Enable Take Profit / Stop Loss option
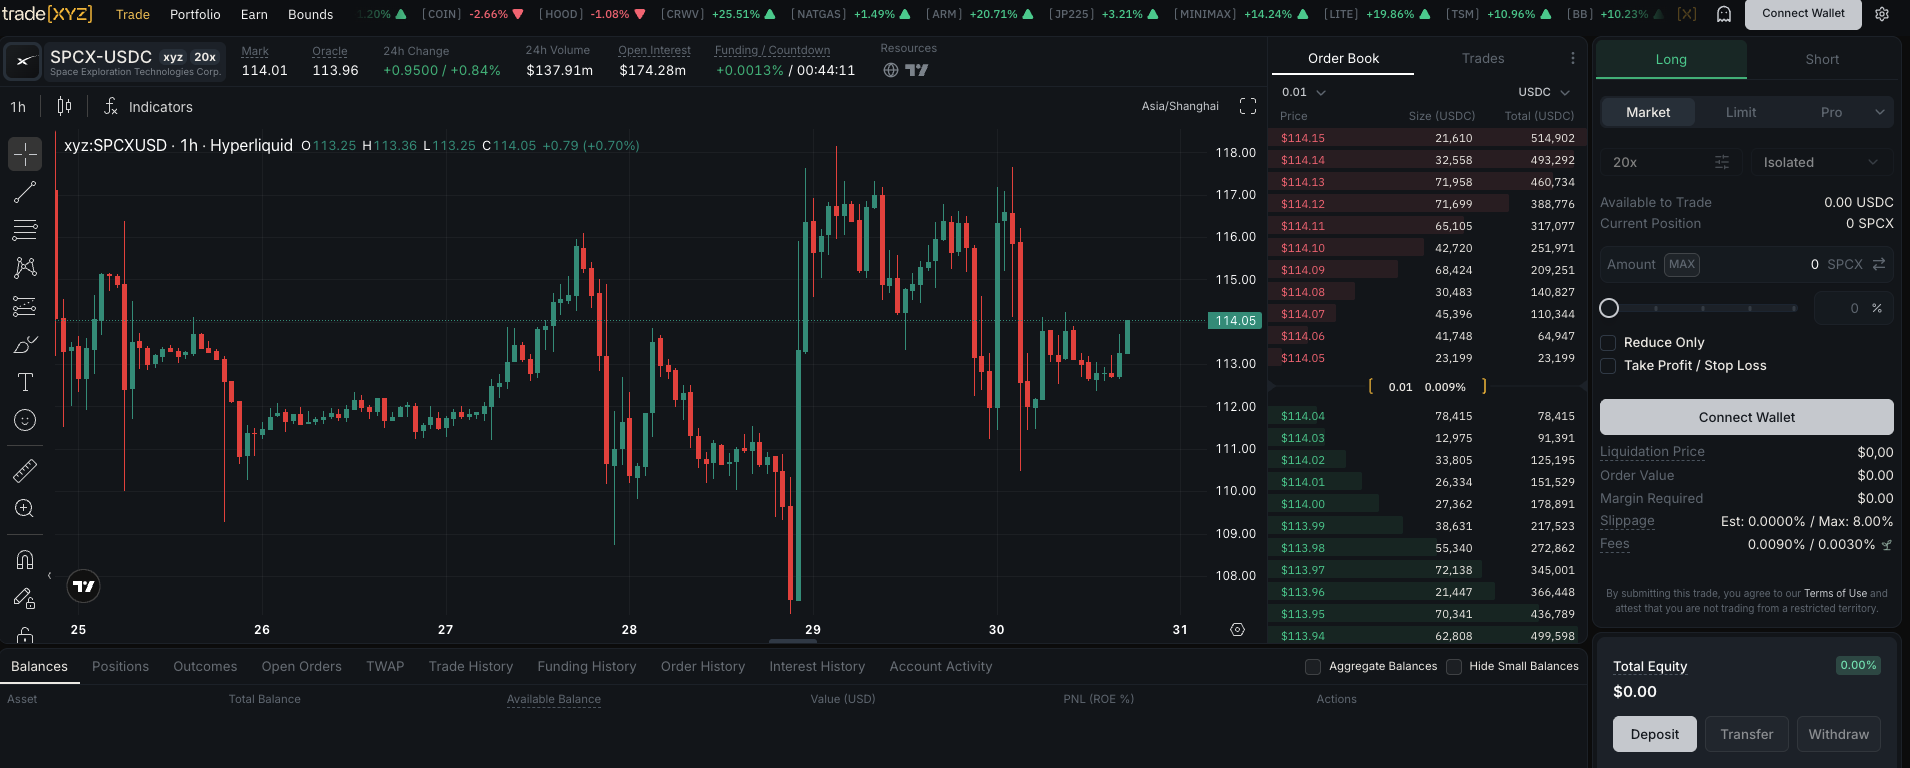Screen dimensions: 1910x768 pos(1608,366)
